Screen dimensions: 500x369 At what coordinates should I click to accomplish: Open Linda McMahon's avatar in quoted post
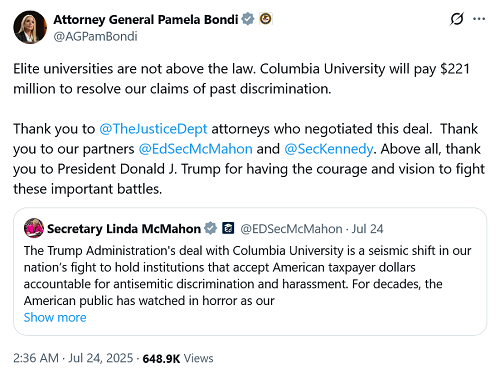[34, 228]
